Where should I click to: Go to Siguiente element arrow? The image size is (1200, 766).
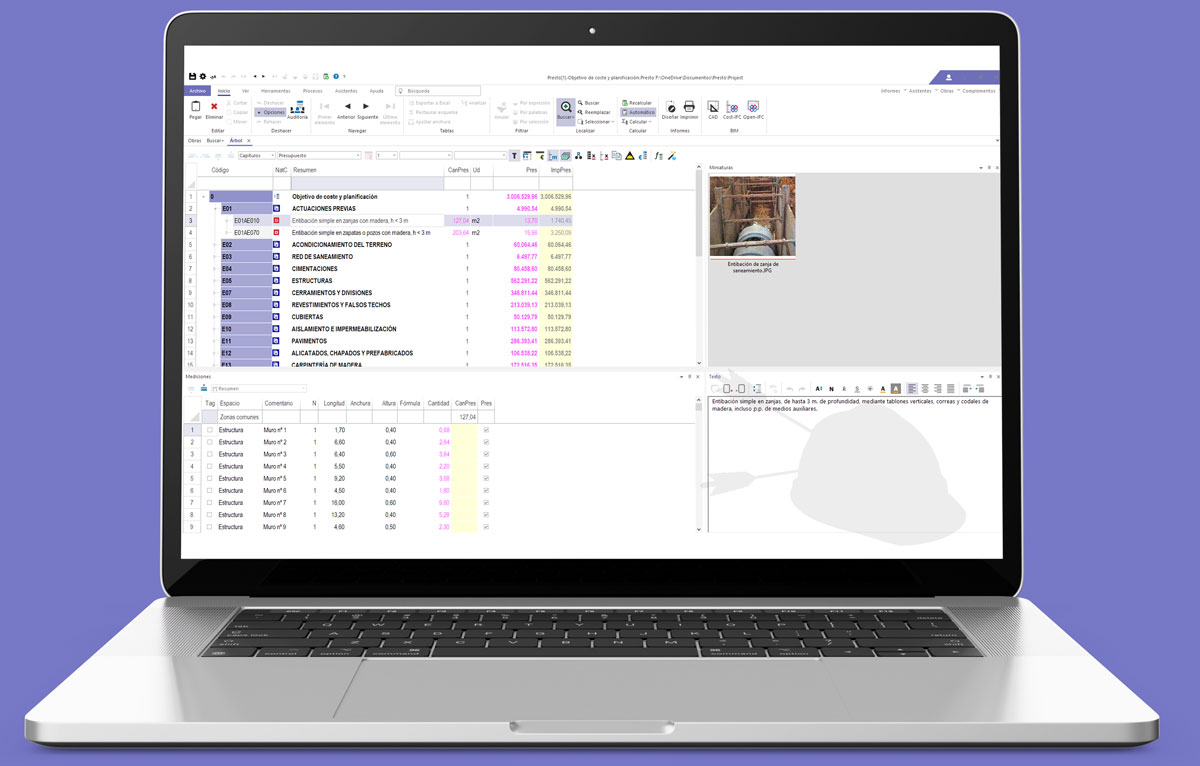pos(368,106)
